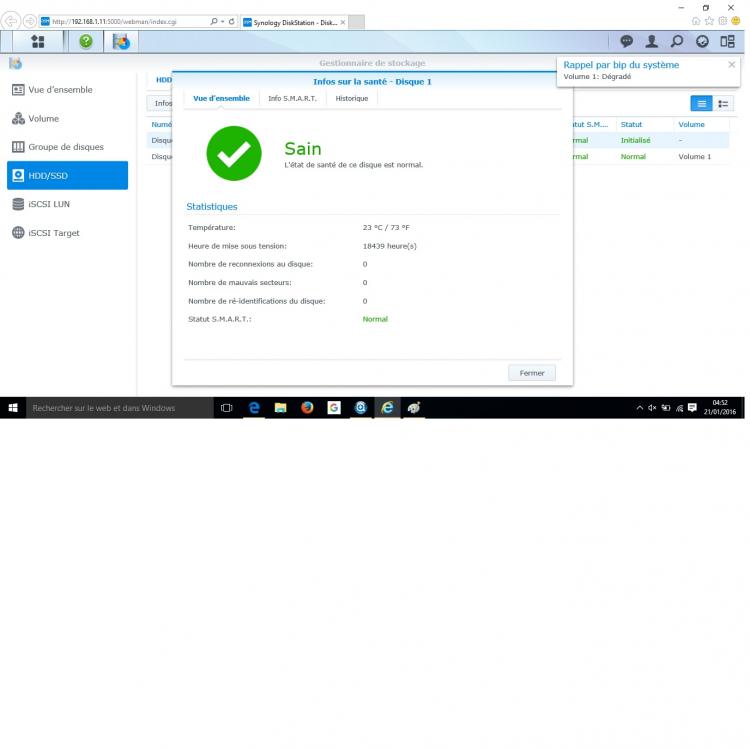
Task: Click the Windows search box
Action: coord(110,408)
